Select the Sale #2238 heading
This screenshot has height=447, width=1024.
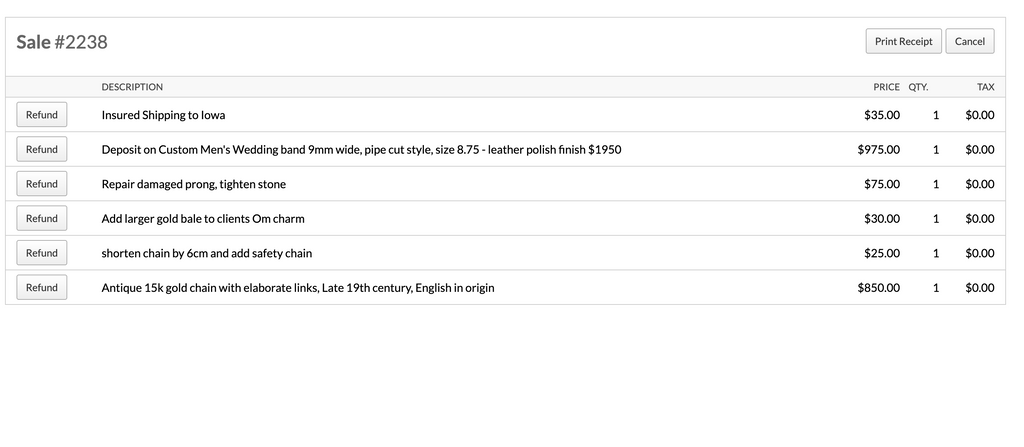point(62,42)
